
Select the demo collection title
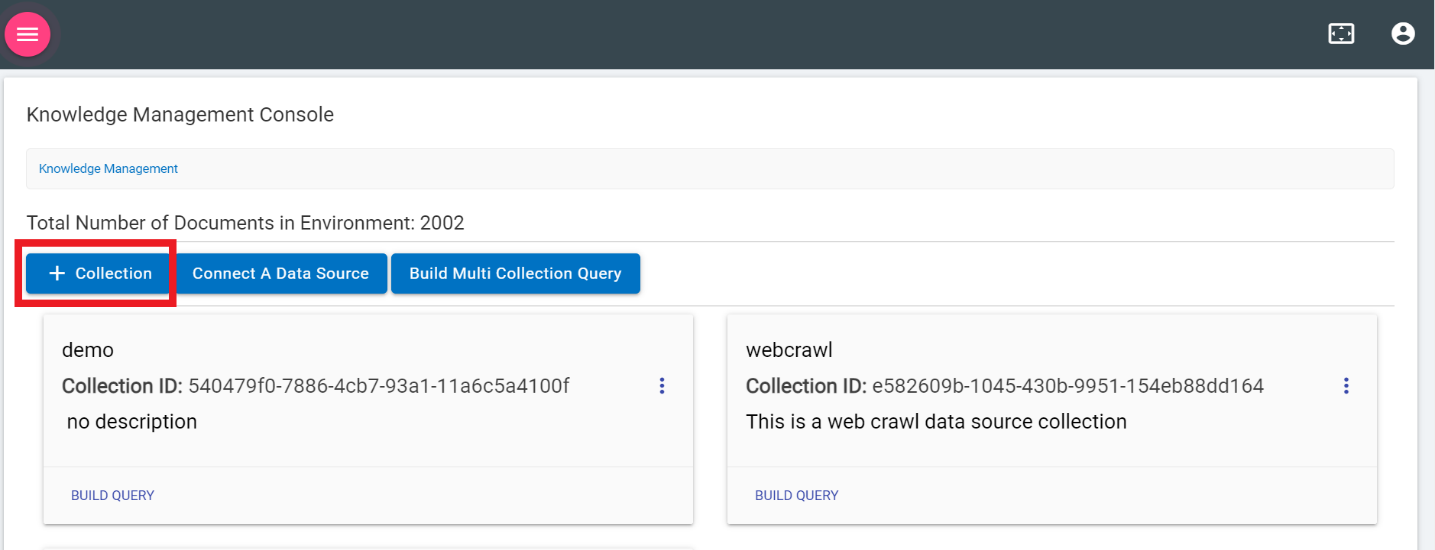[x=88, y=350]
